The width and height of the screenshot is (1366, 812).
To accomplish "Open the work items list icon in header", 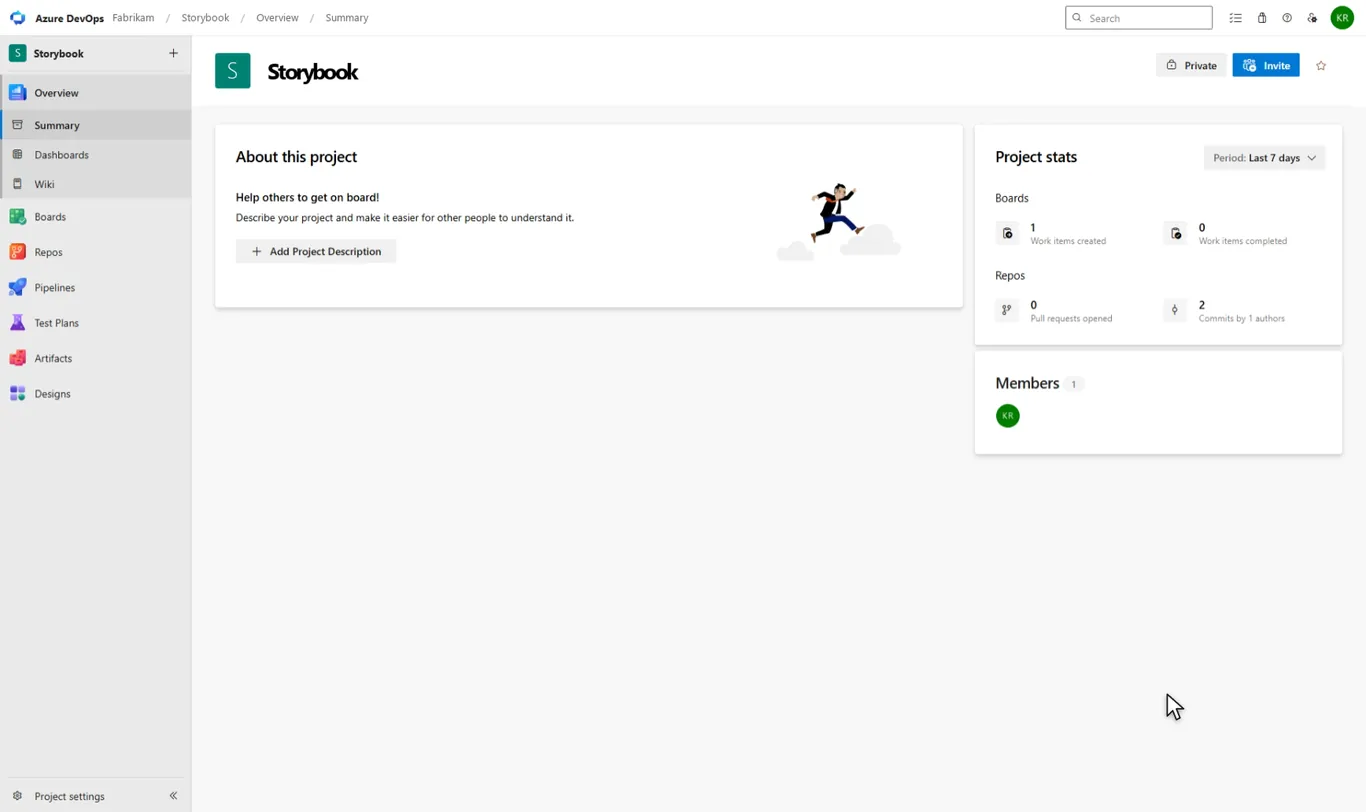I will click(x=1235, y=18).
